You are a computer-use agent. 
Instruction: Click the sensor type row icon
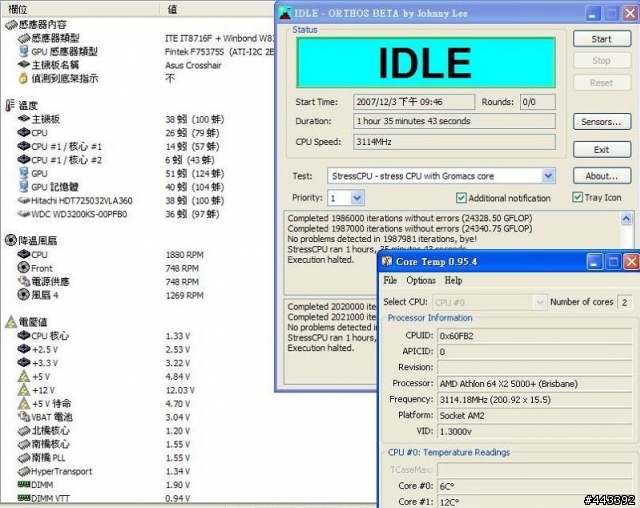point(24,38)
